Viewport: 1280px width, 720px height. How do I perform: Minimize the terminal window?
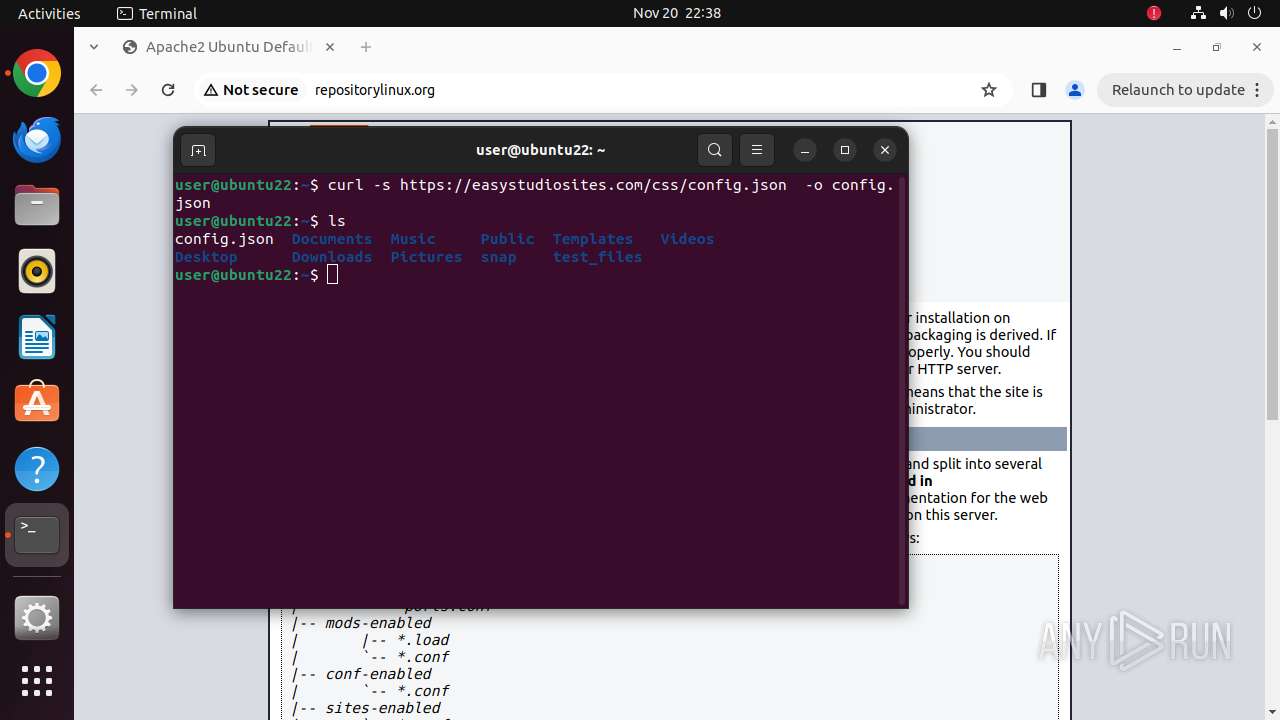(x=805, y=150)
